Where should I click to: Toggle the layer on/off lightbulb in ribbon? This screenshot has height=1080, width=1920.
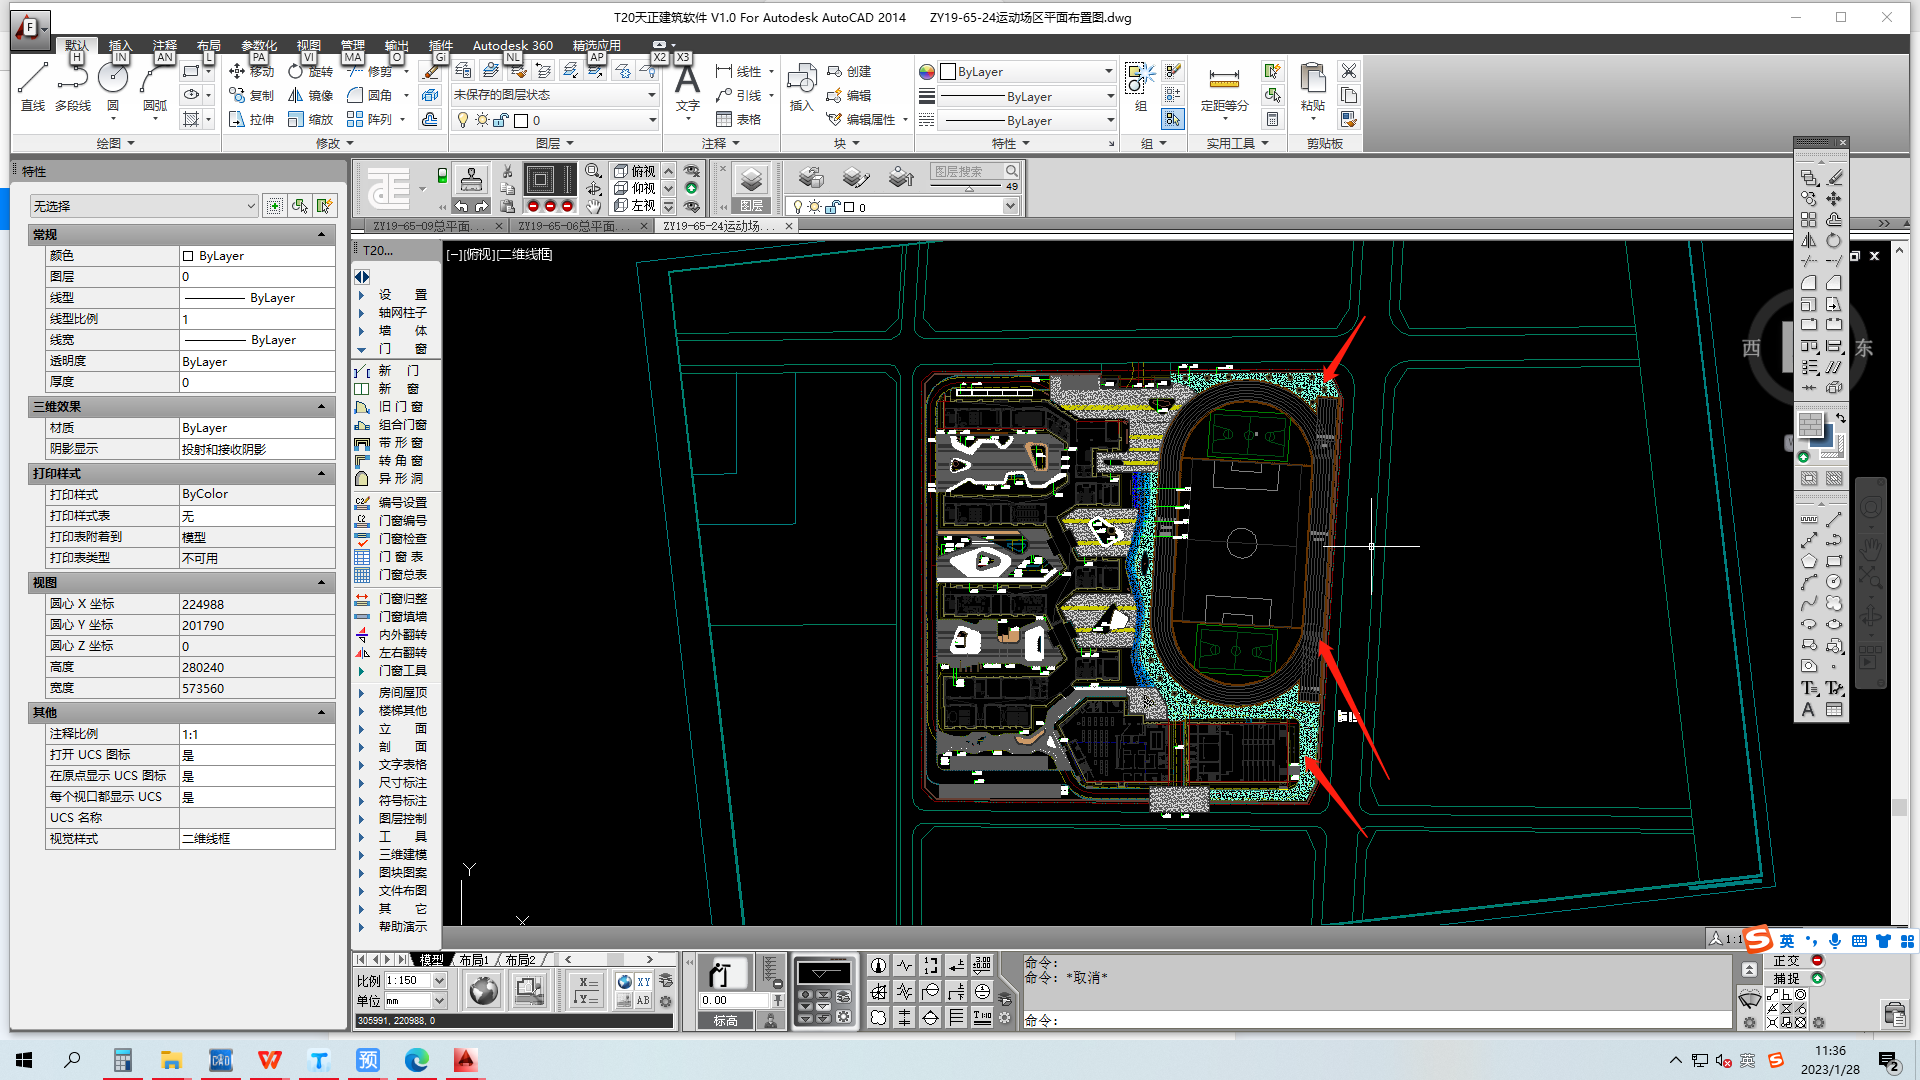pos(463,120)
